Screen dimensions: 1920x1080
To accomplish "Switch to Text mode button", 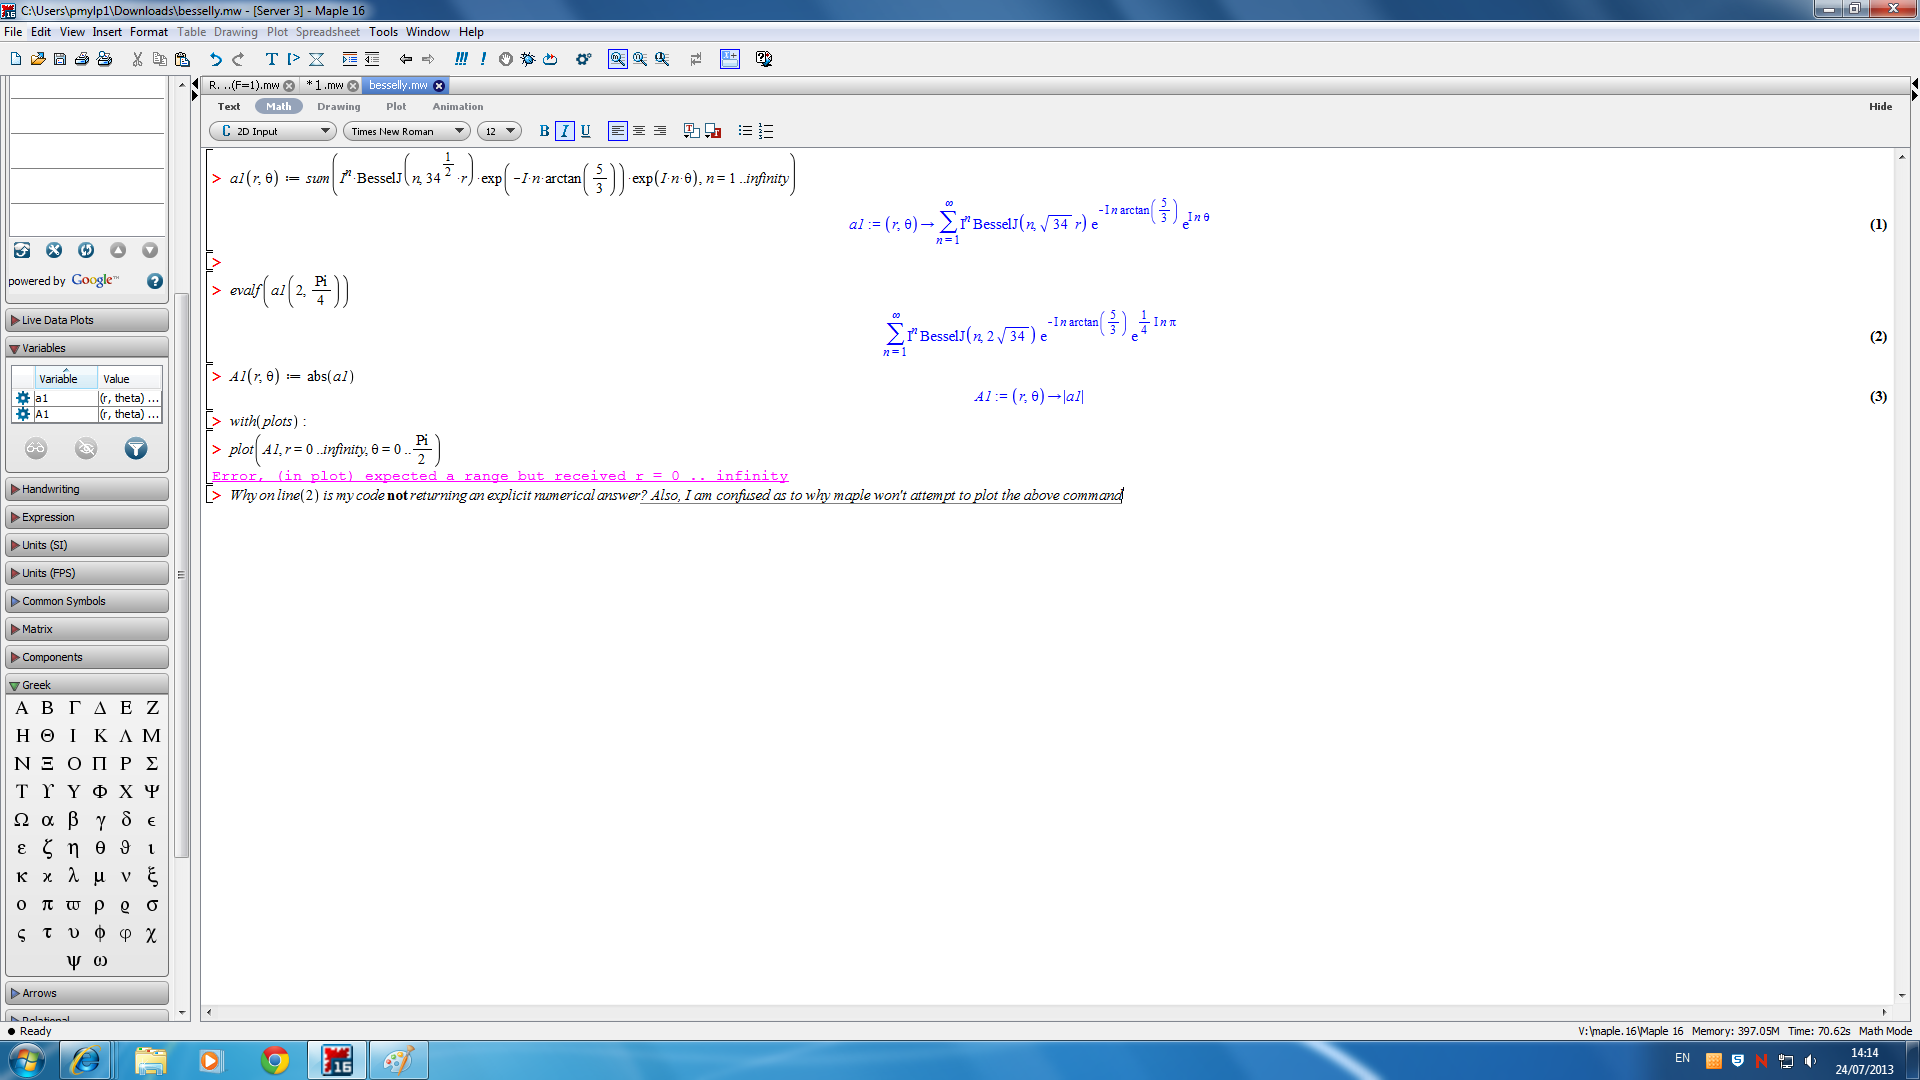I will coord(229,106).
